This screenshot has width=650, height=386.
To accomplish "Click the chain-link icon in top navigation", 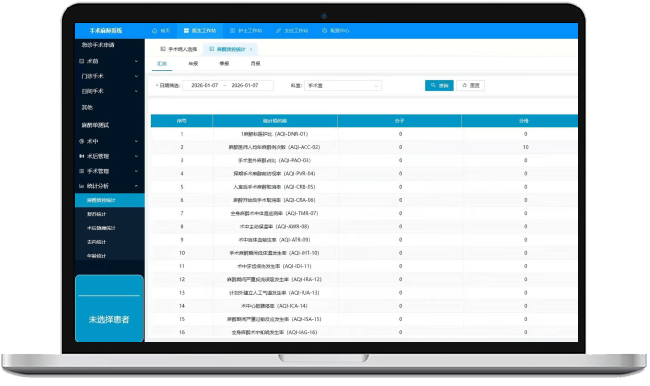I will click(279, 31).
